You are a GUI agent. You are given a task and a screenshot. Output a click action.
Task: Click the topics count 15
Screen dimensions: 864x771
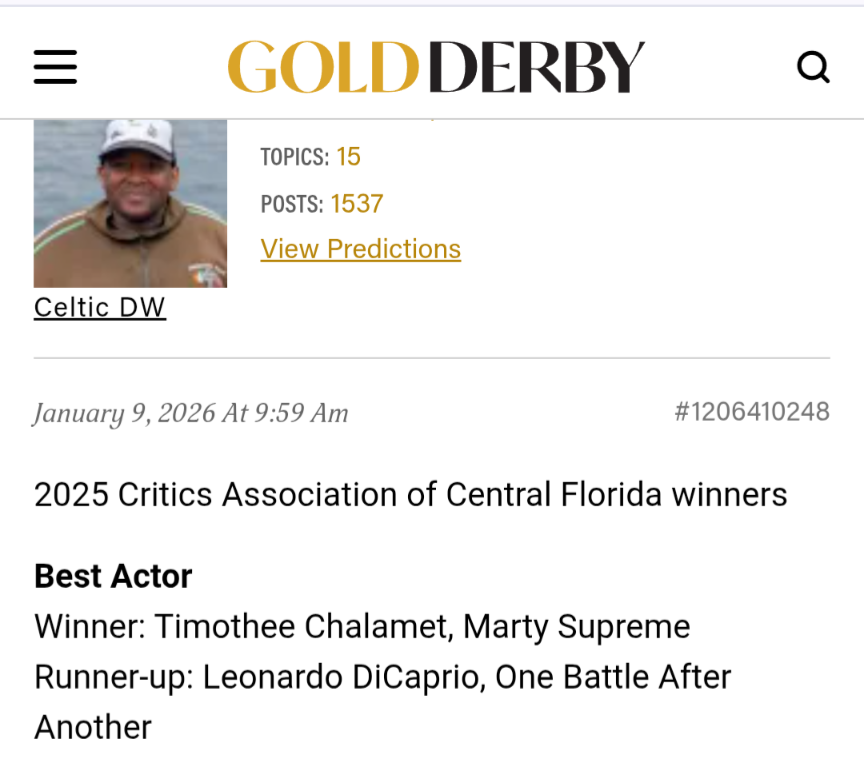348,157
